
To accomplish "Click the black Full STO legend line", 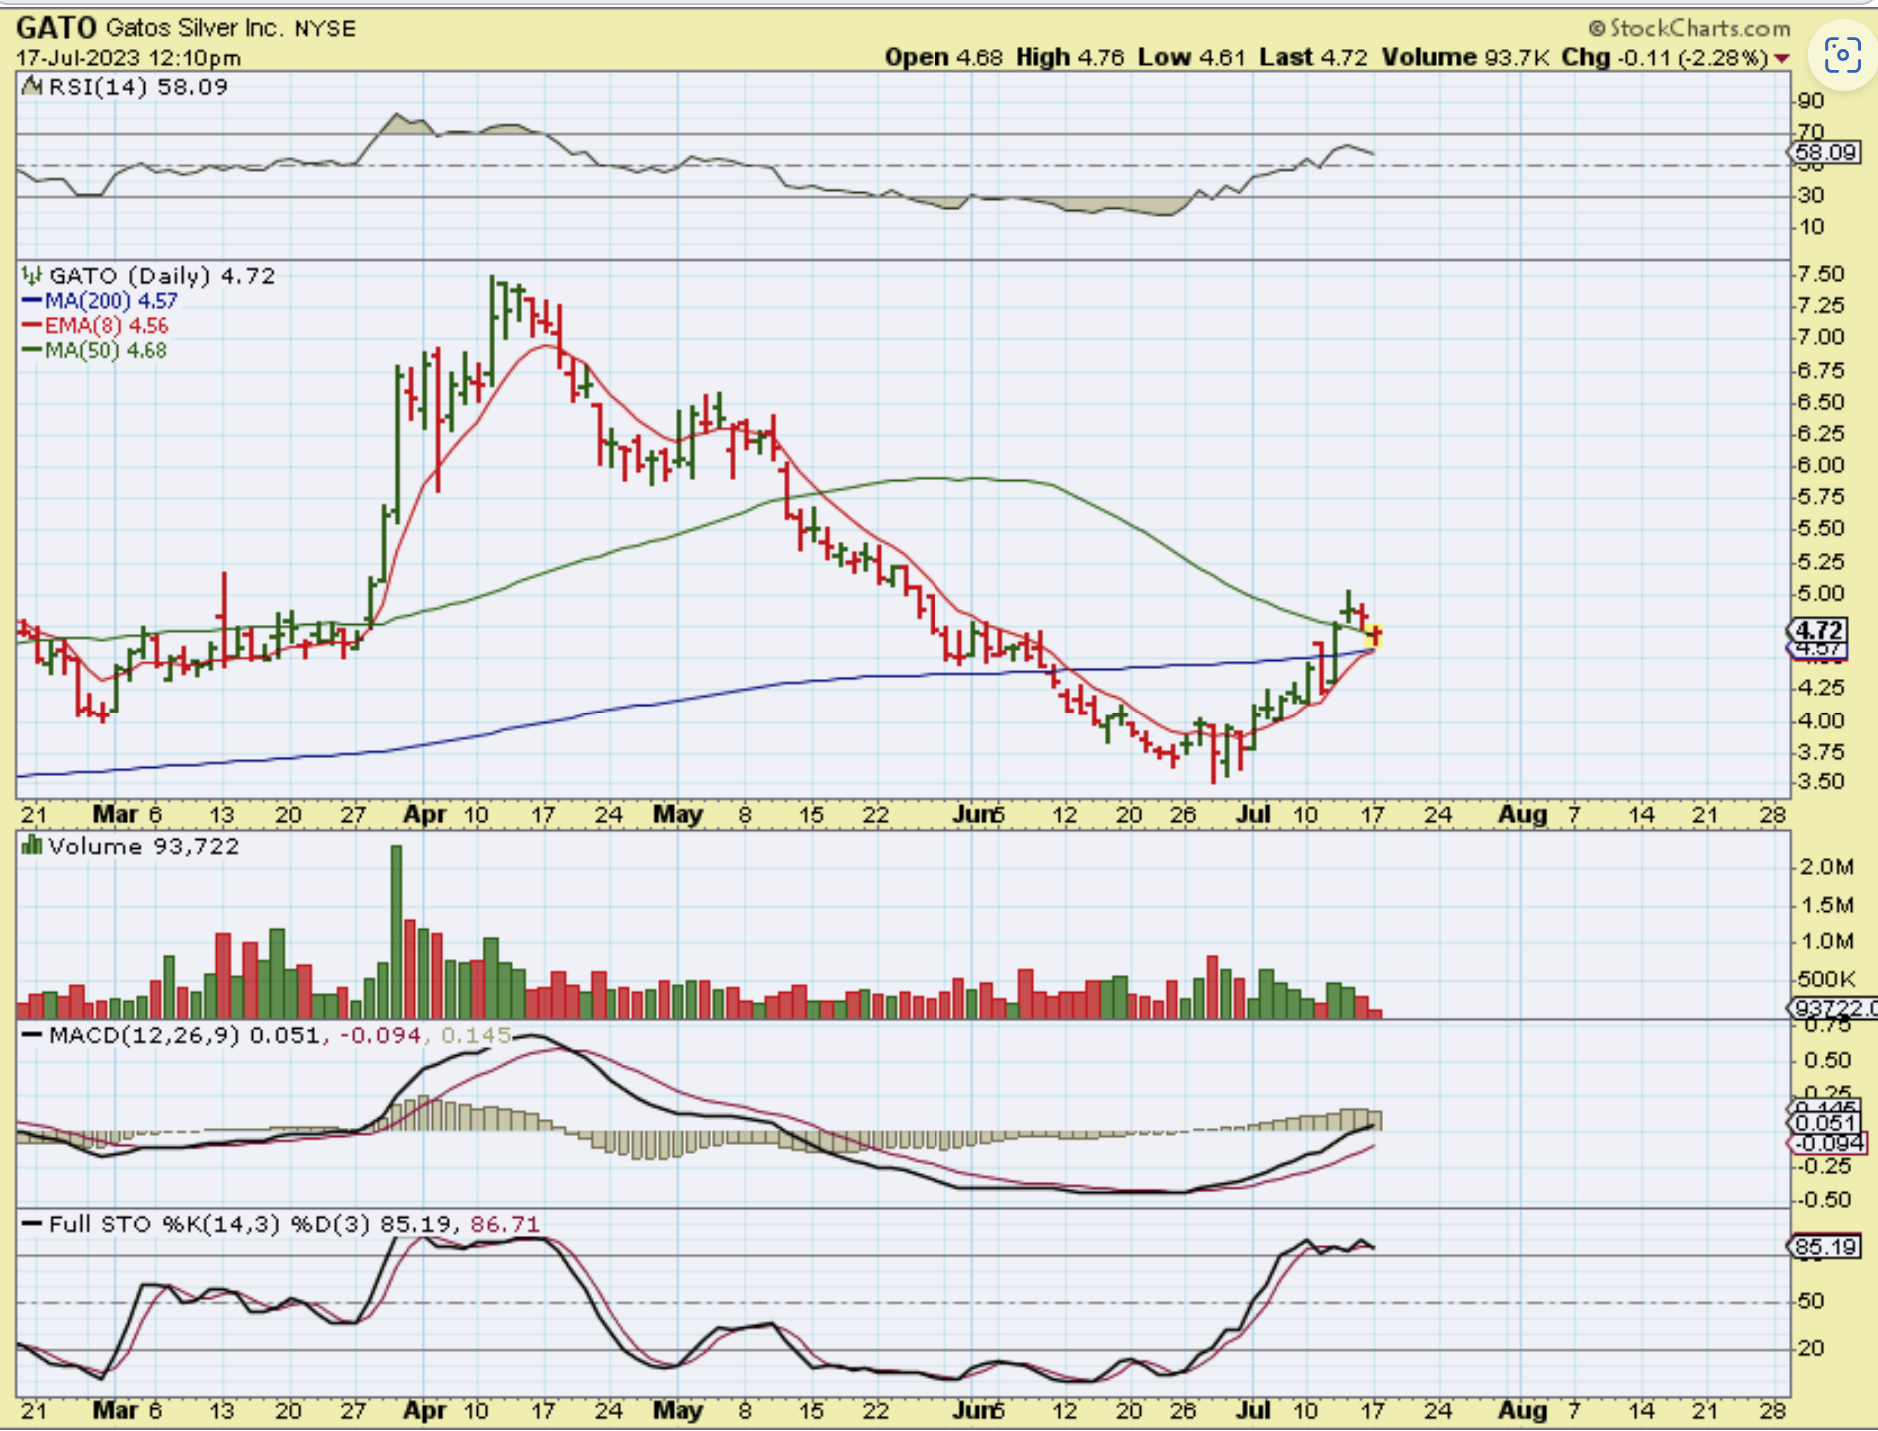I will point(32,1224).
